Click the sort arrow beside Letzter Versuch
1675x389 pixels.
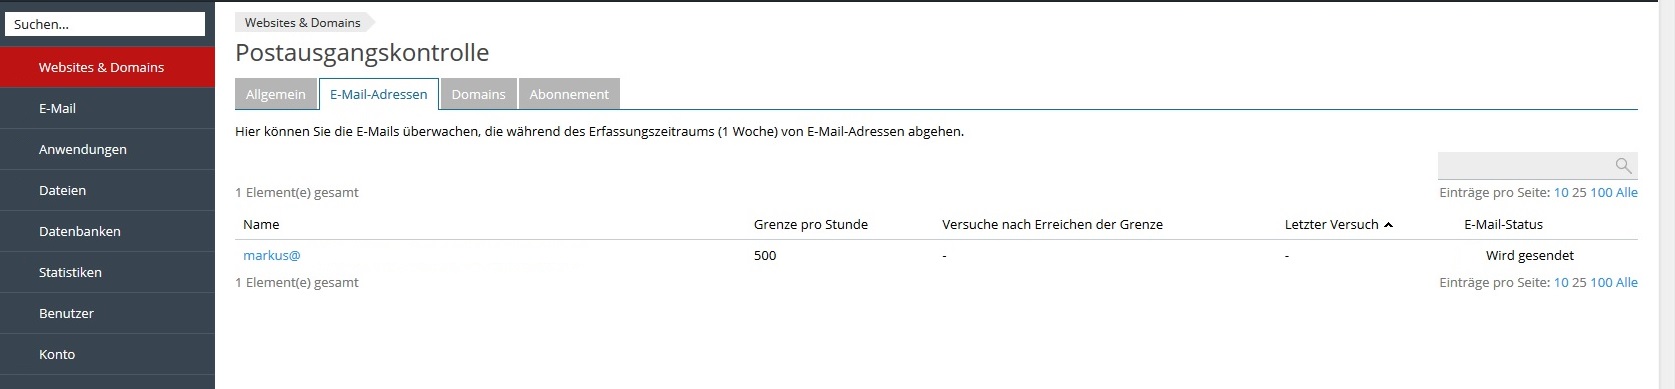point(1388,225)
